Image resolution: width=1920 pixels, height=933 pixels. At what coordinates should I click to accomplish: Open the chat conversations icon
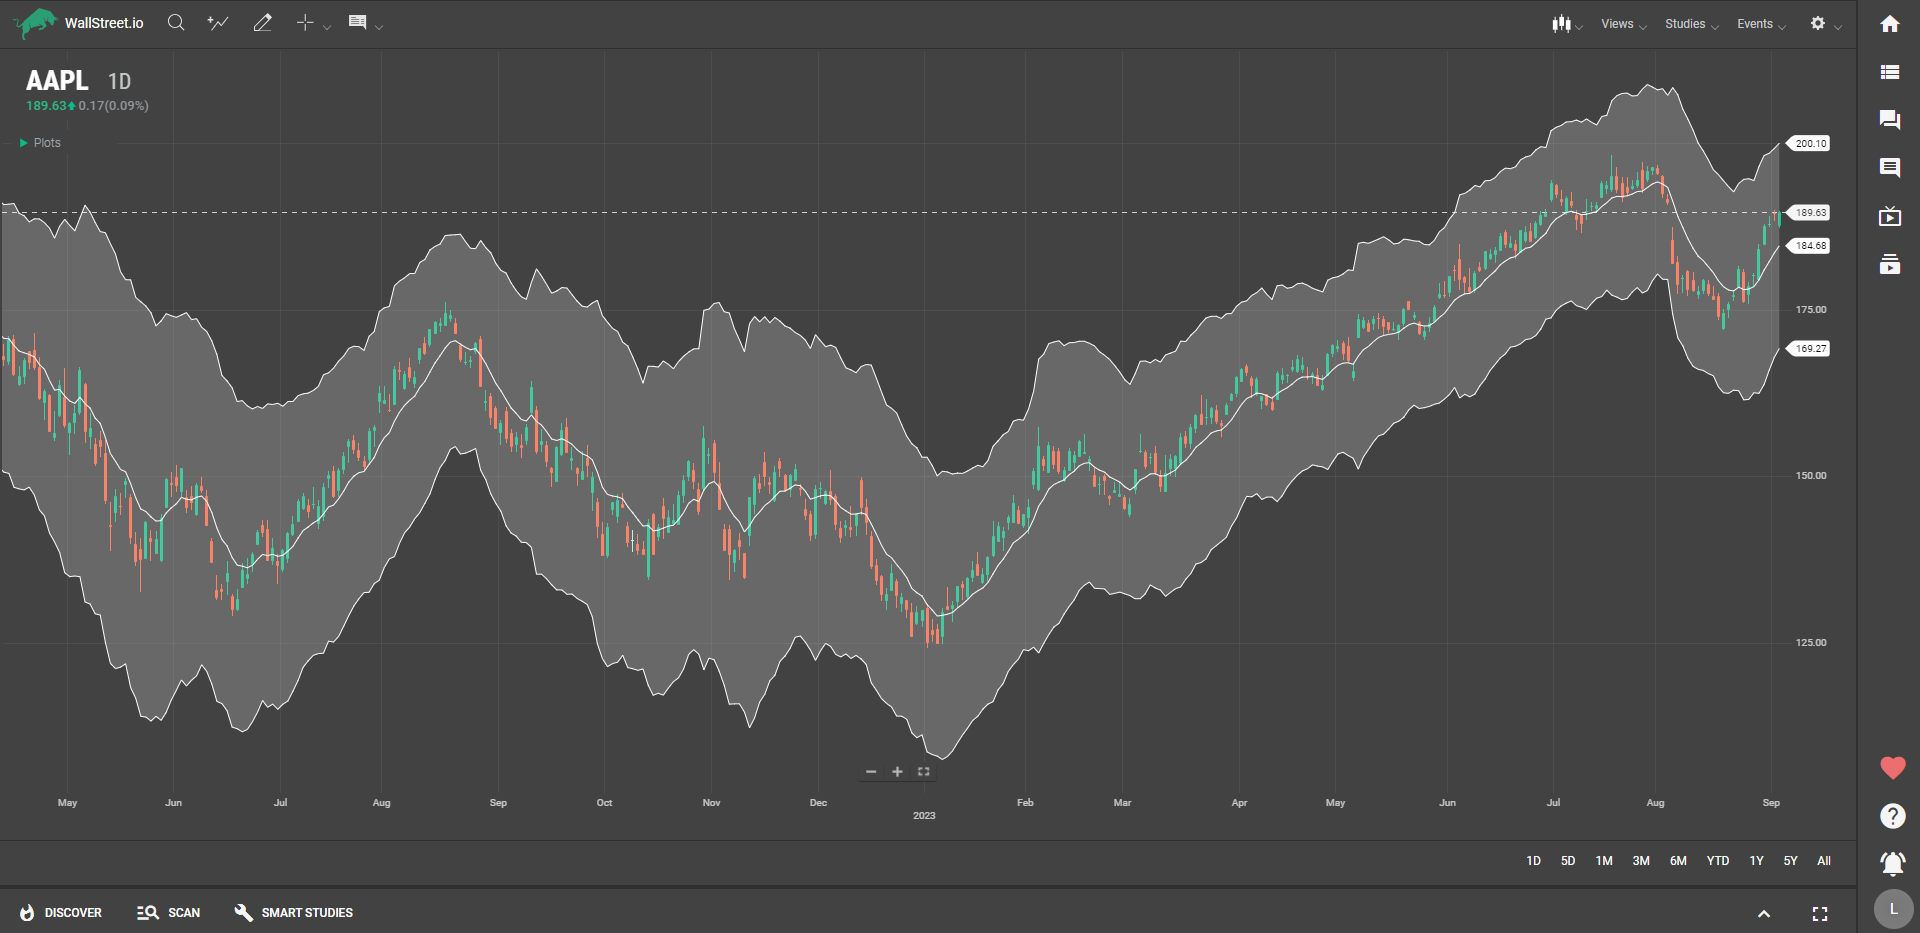coord(1889,120)
